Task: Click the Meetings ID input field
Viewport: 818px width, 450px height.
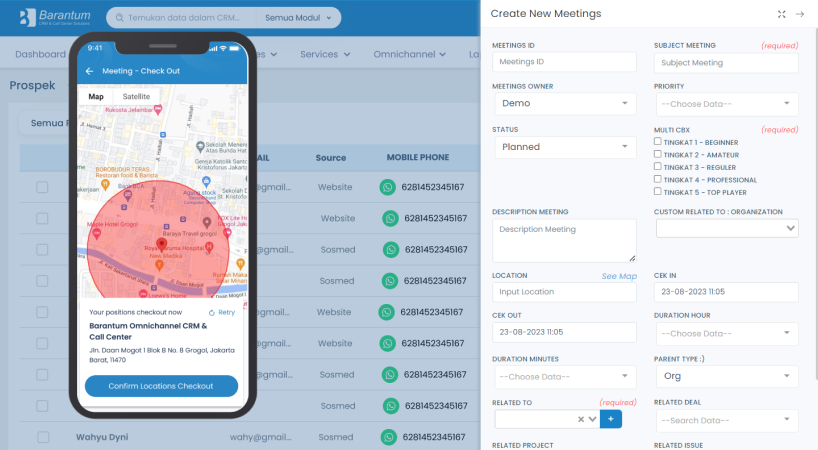Action: point(564,62)
